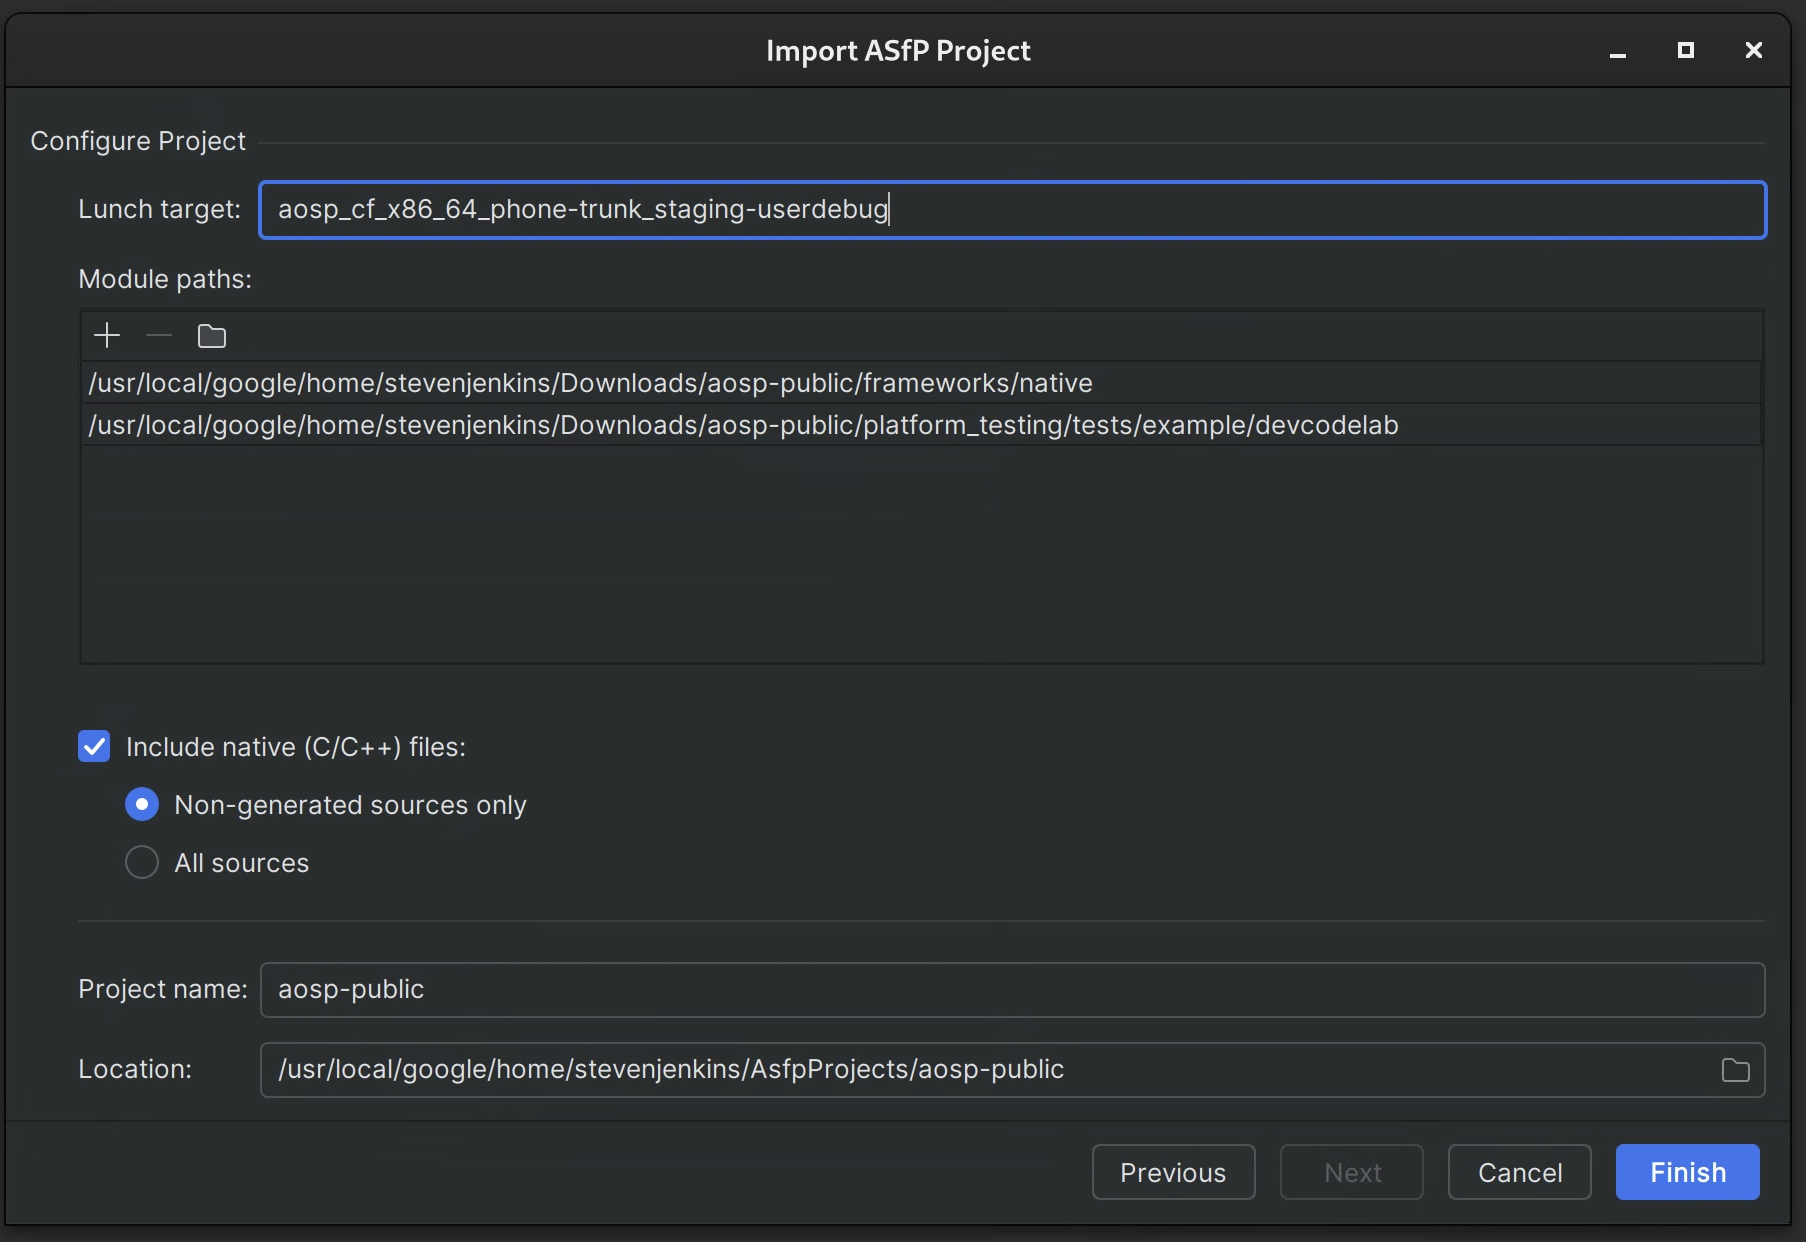Uncheck Include native (C/C++) files
1806x1242 pixels.
pos(93,746)
